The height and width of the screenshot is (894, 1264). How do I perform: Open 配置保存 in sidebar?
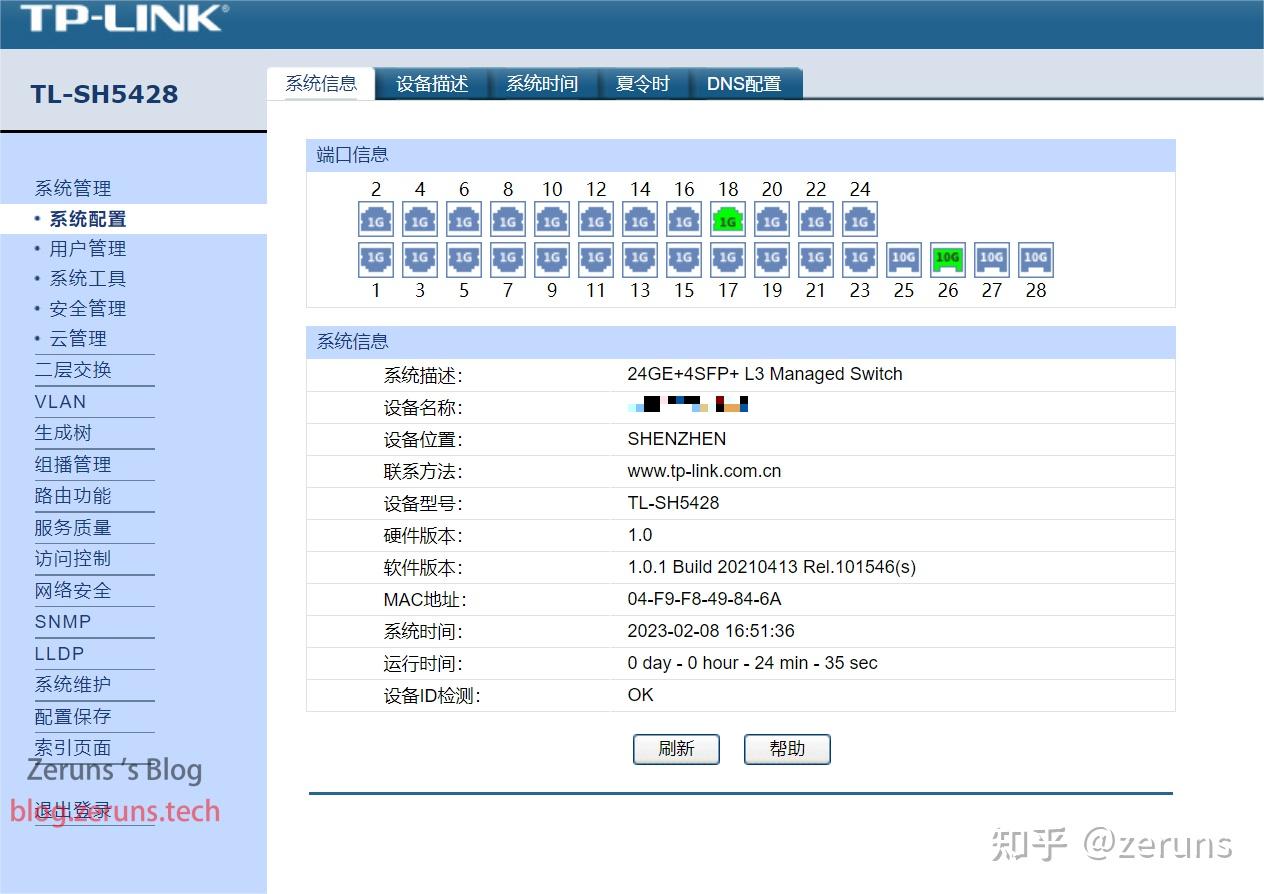(73, 717)
